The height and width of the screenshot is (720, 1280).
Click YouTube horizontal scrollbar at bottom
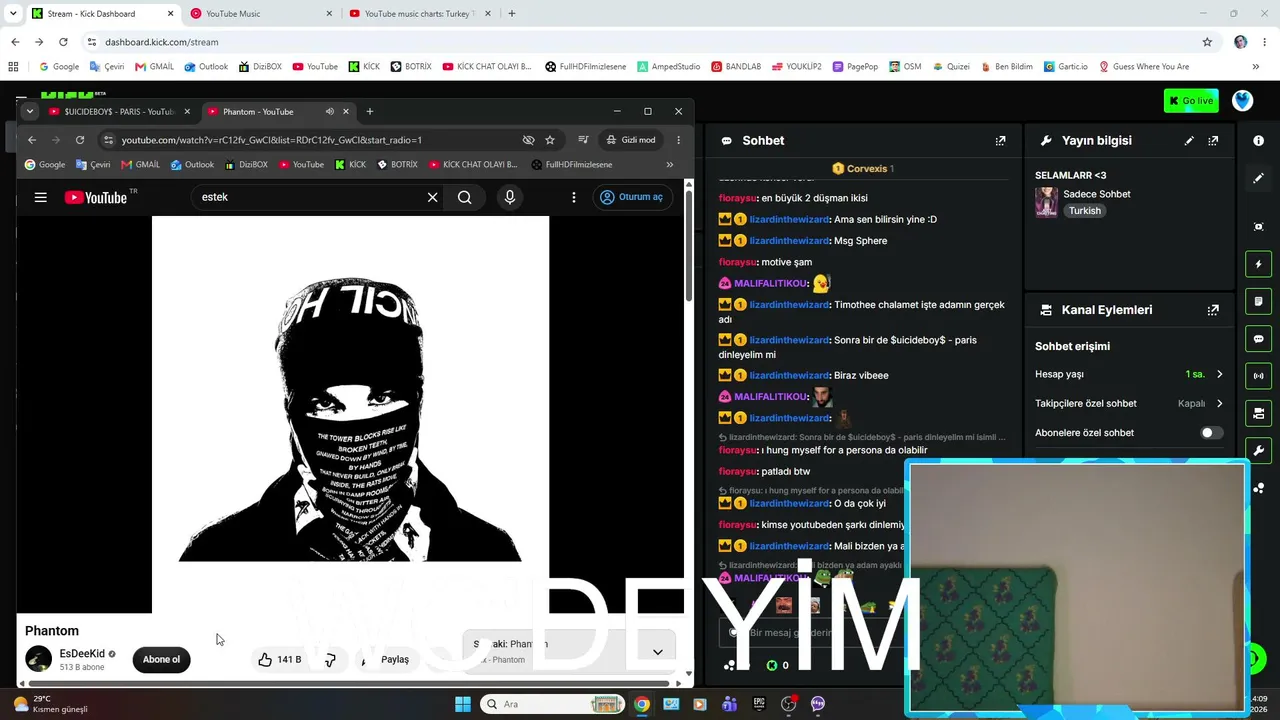click(x=349, y=684)
